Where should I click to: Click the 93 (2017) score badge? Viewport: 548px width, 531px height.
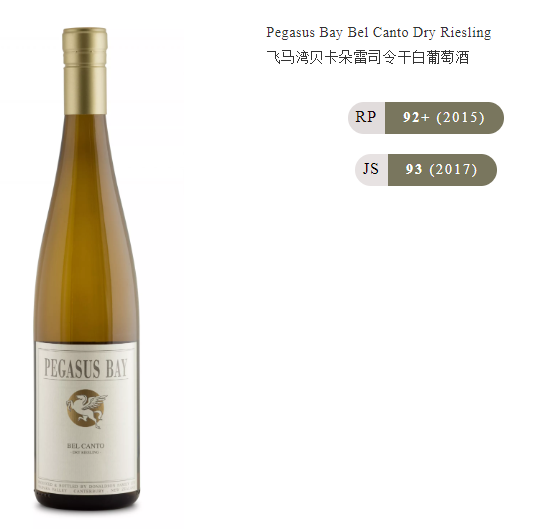(x=442, y=170)
